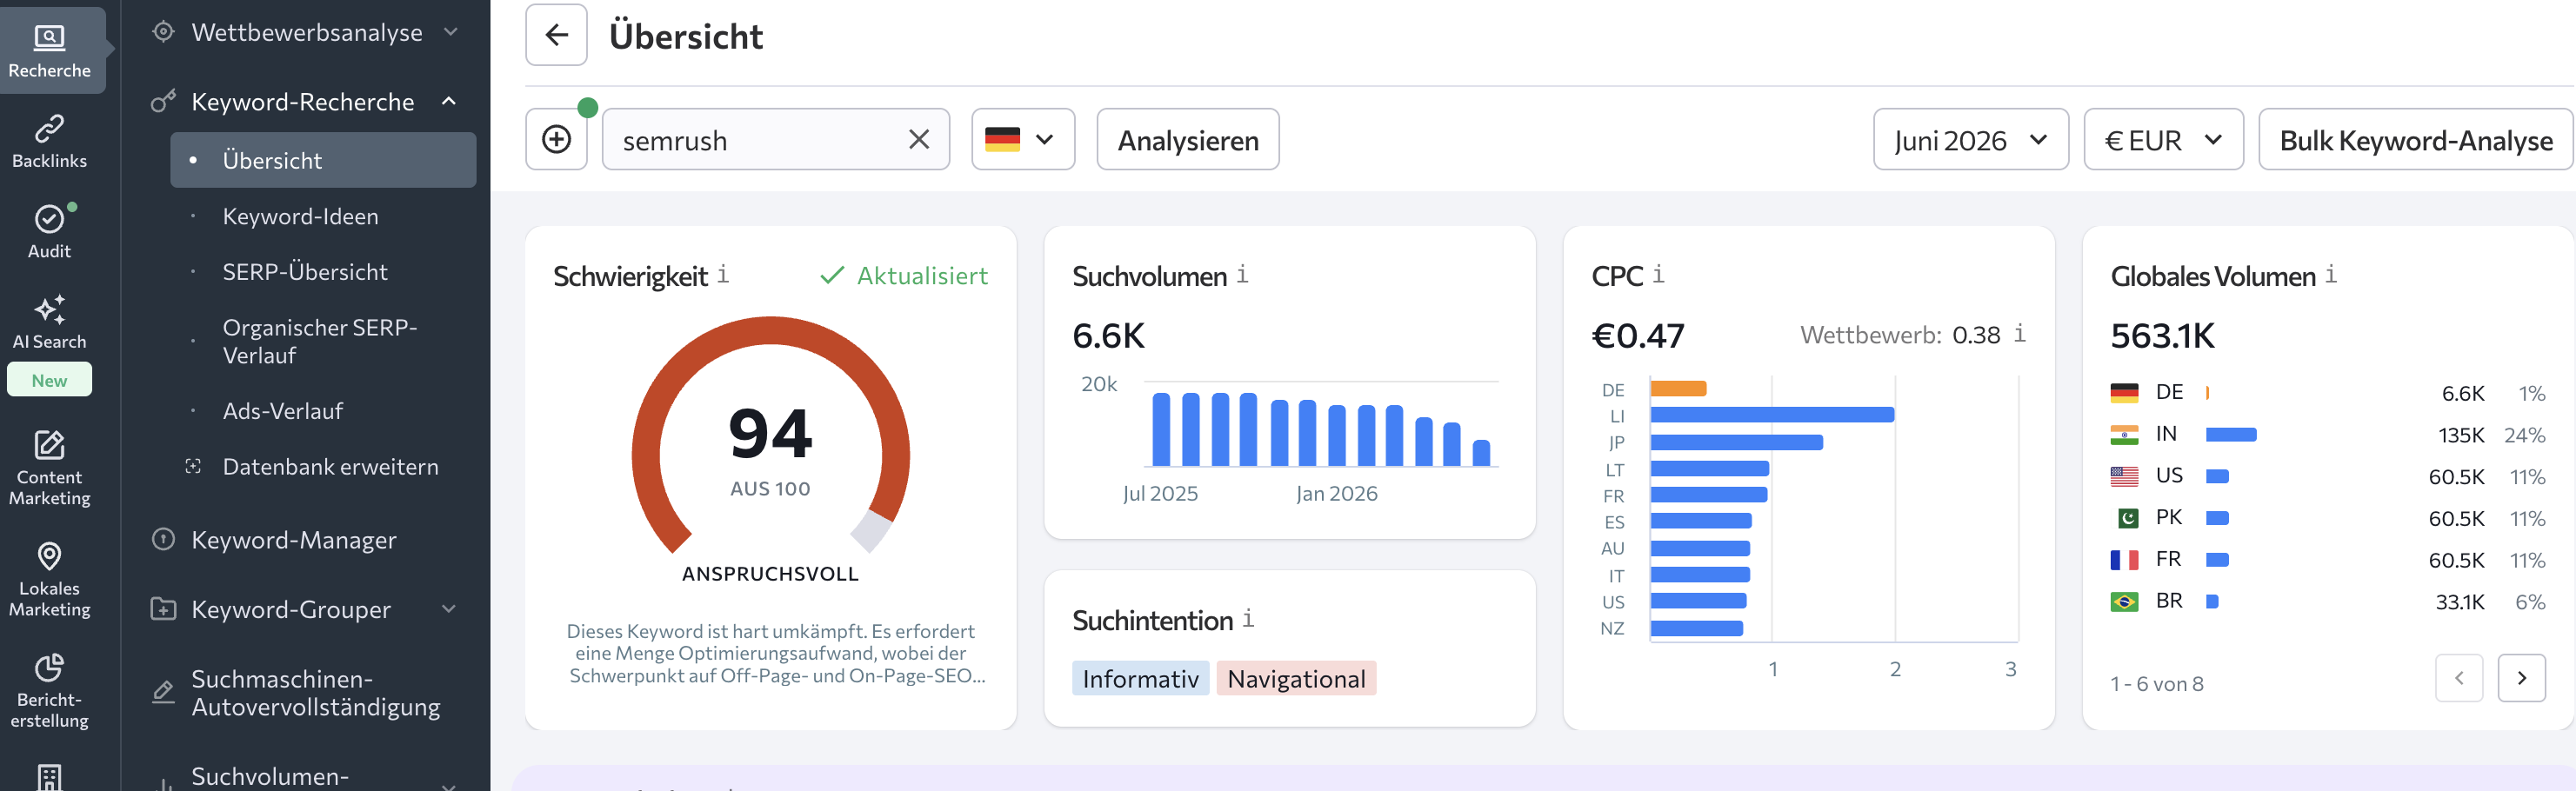The width and height of the screenshot is (2576, 791).
Task: Click the Suchmaschinen-Autovervollständigung pencil icon
Action: [163, 692]
